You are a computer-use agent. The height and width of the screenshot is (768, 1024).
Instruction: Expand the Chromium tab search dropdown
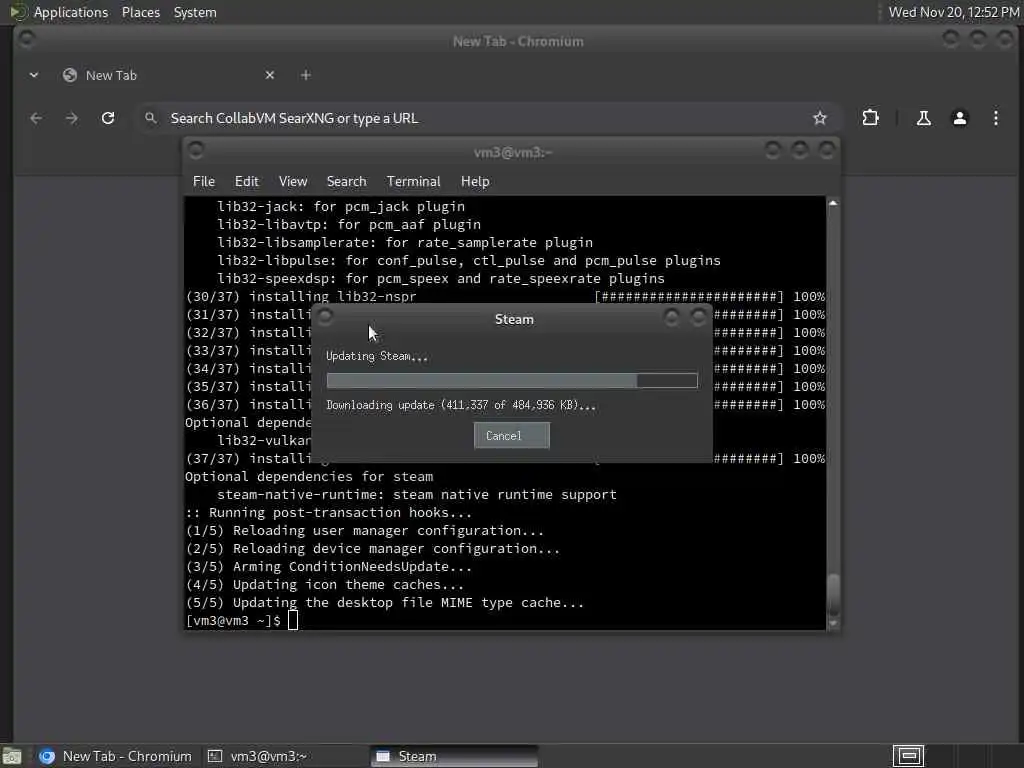34,75
